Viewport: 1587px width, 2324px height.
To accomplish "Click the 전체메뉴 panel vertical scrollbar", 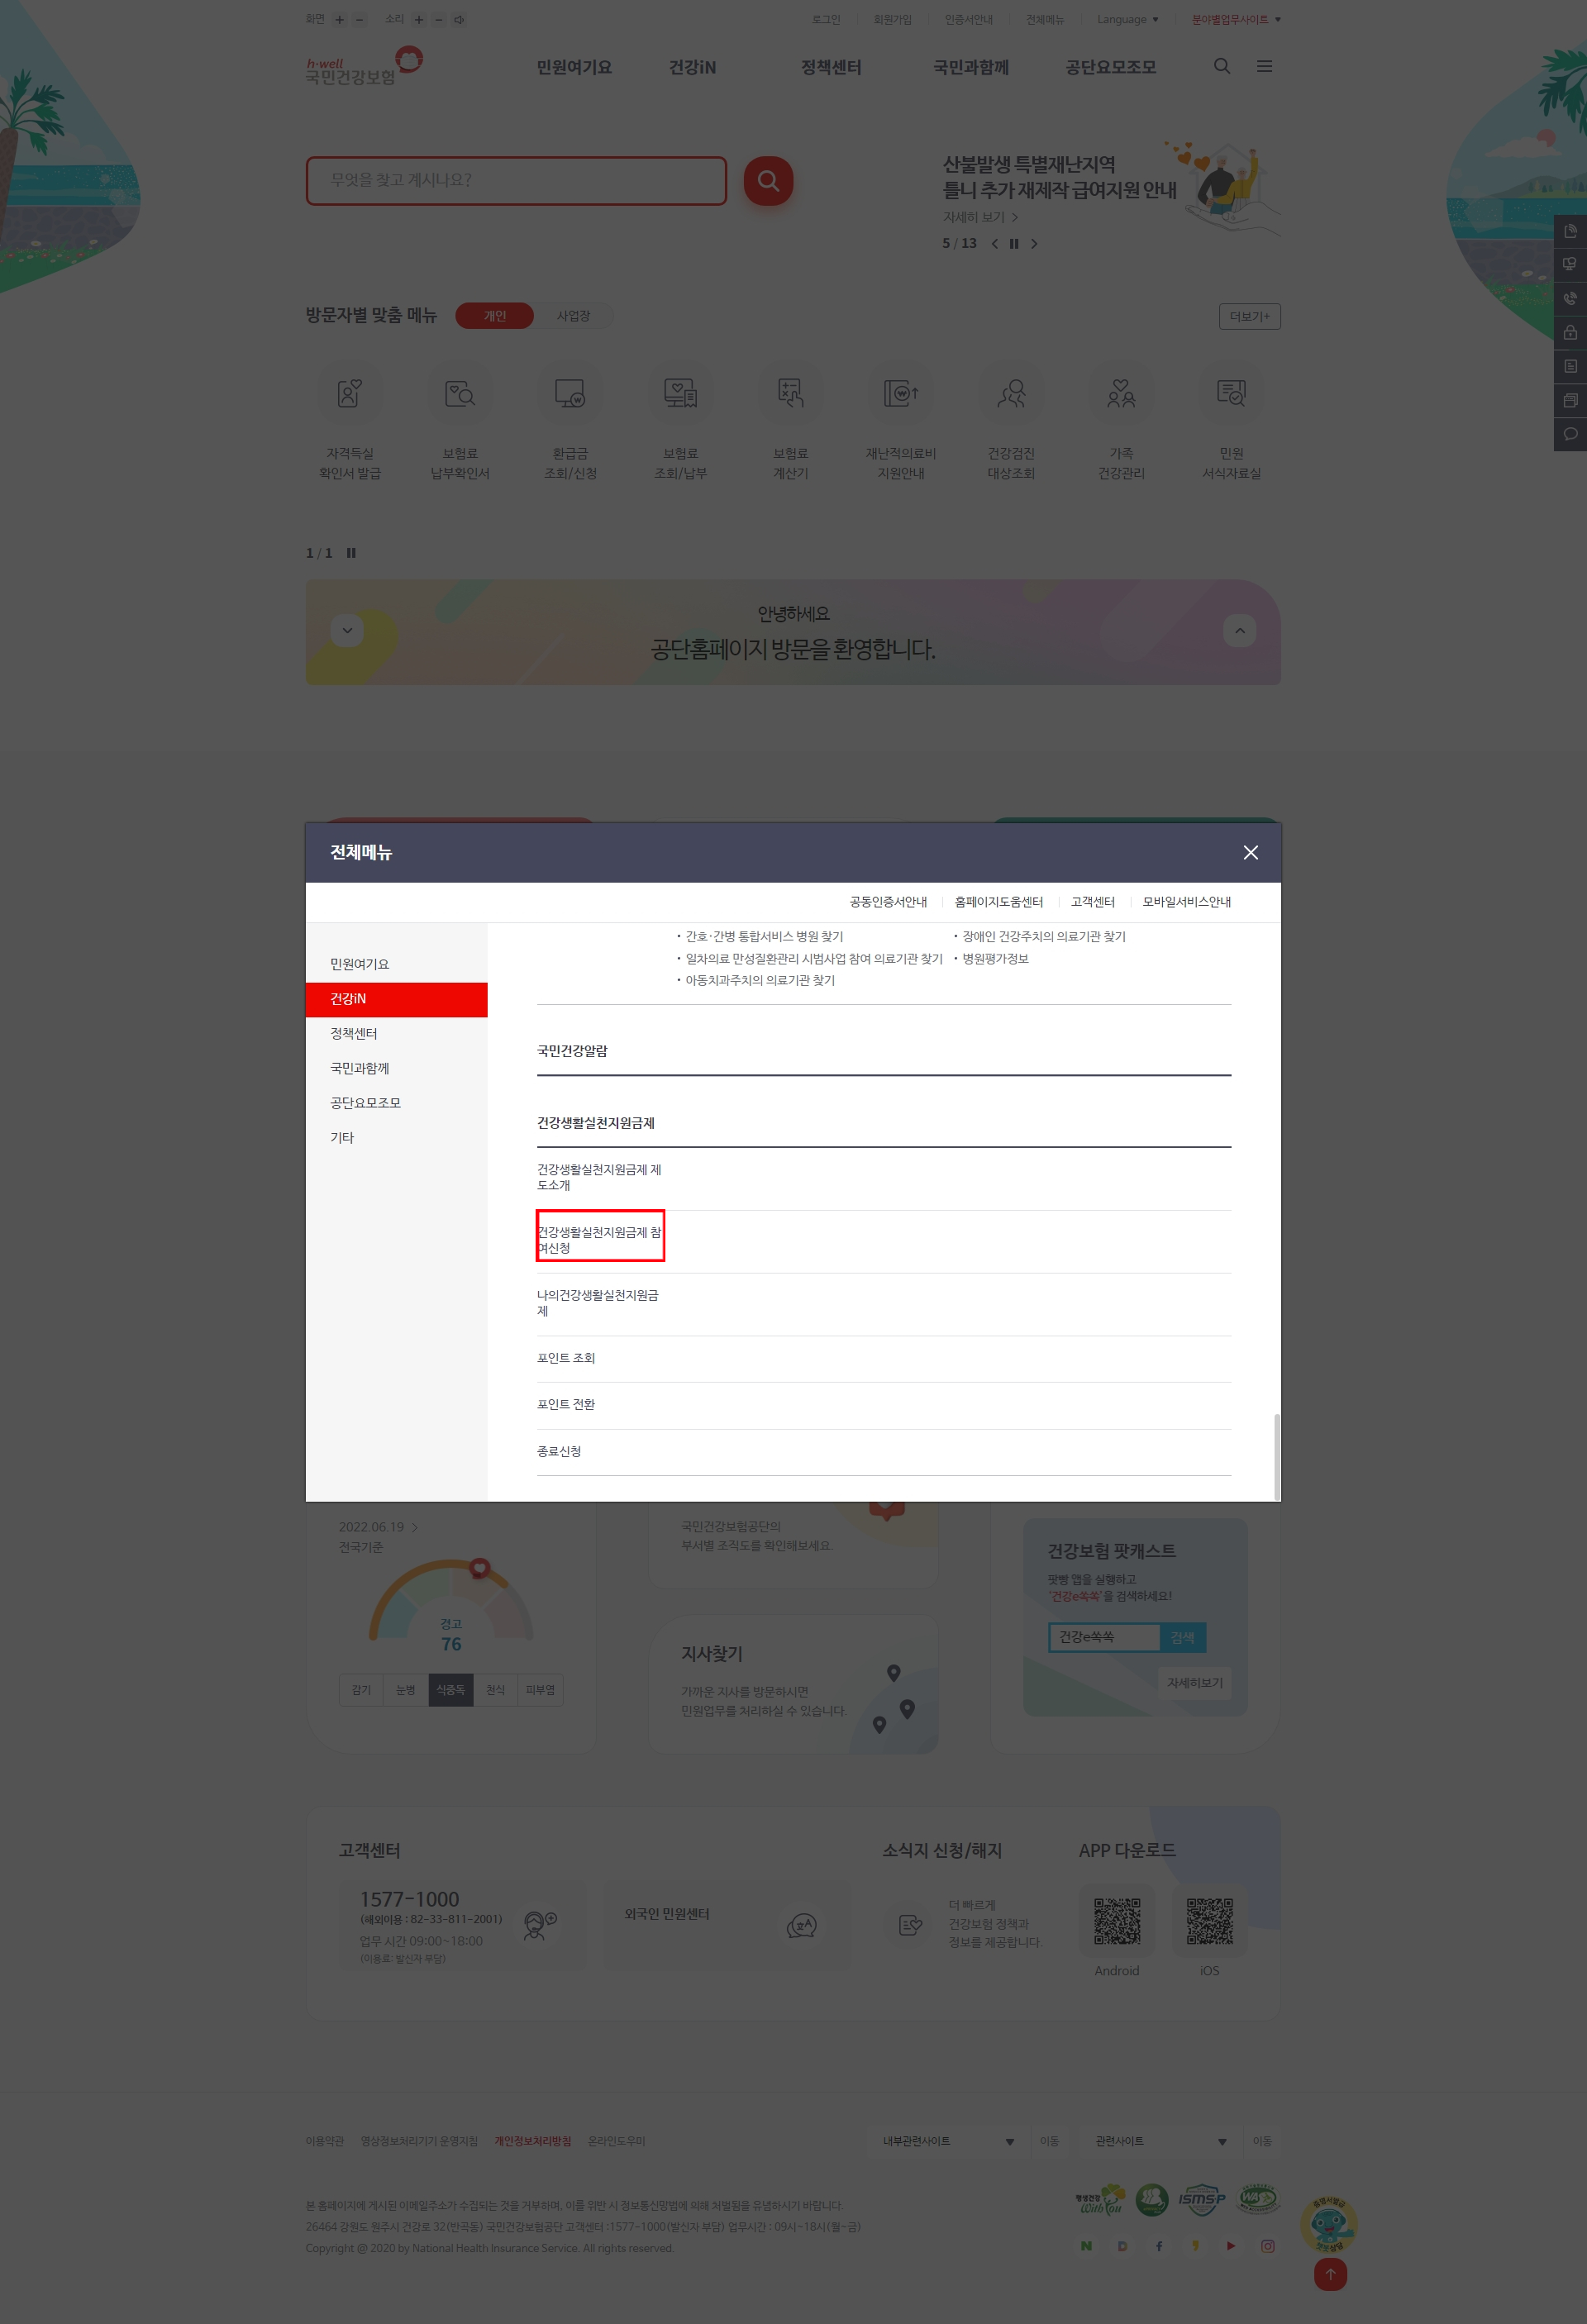I will [x=1276, y=1456].
